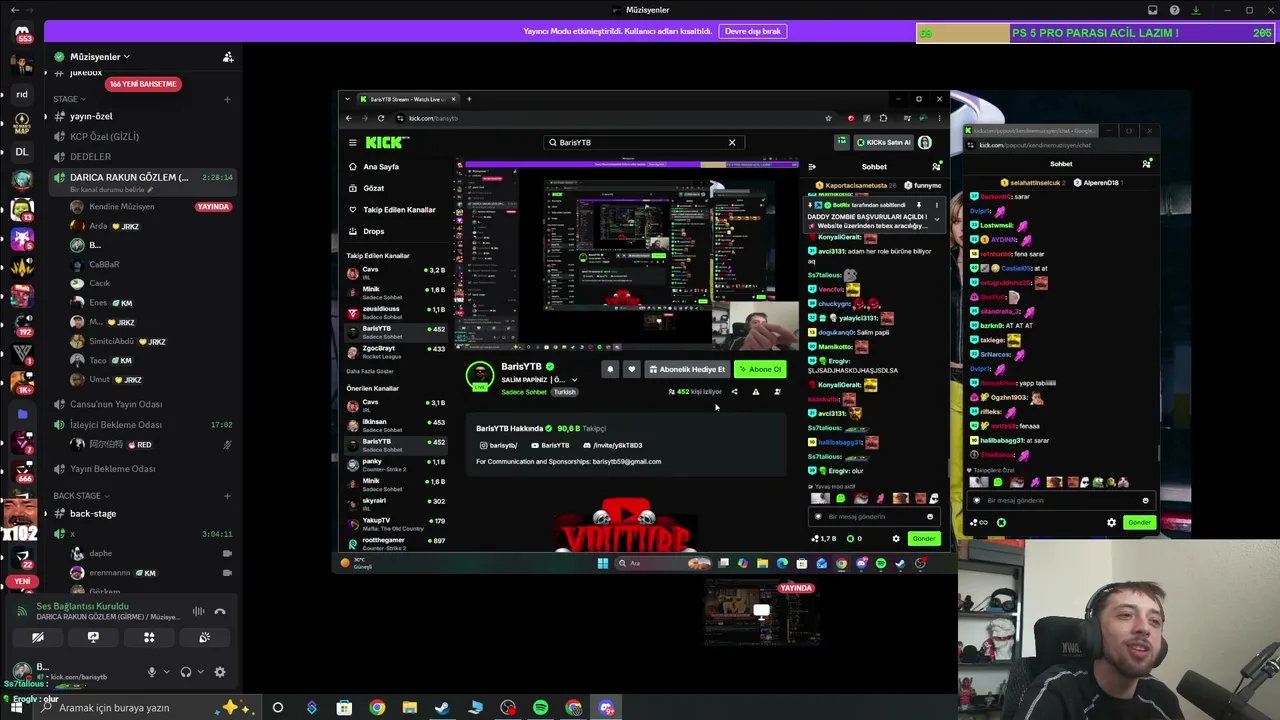Open Discord members invite icon
The width and height of the screenshot is (1280, 720).
pyautogui.click(x=228, y=57)
